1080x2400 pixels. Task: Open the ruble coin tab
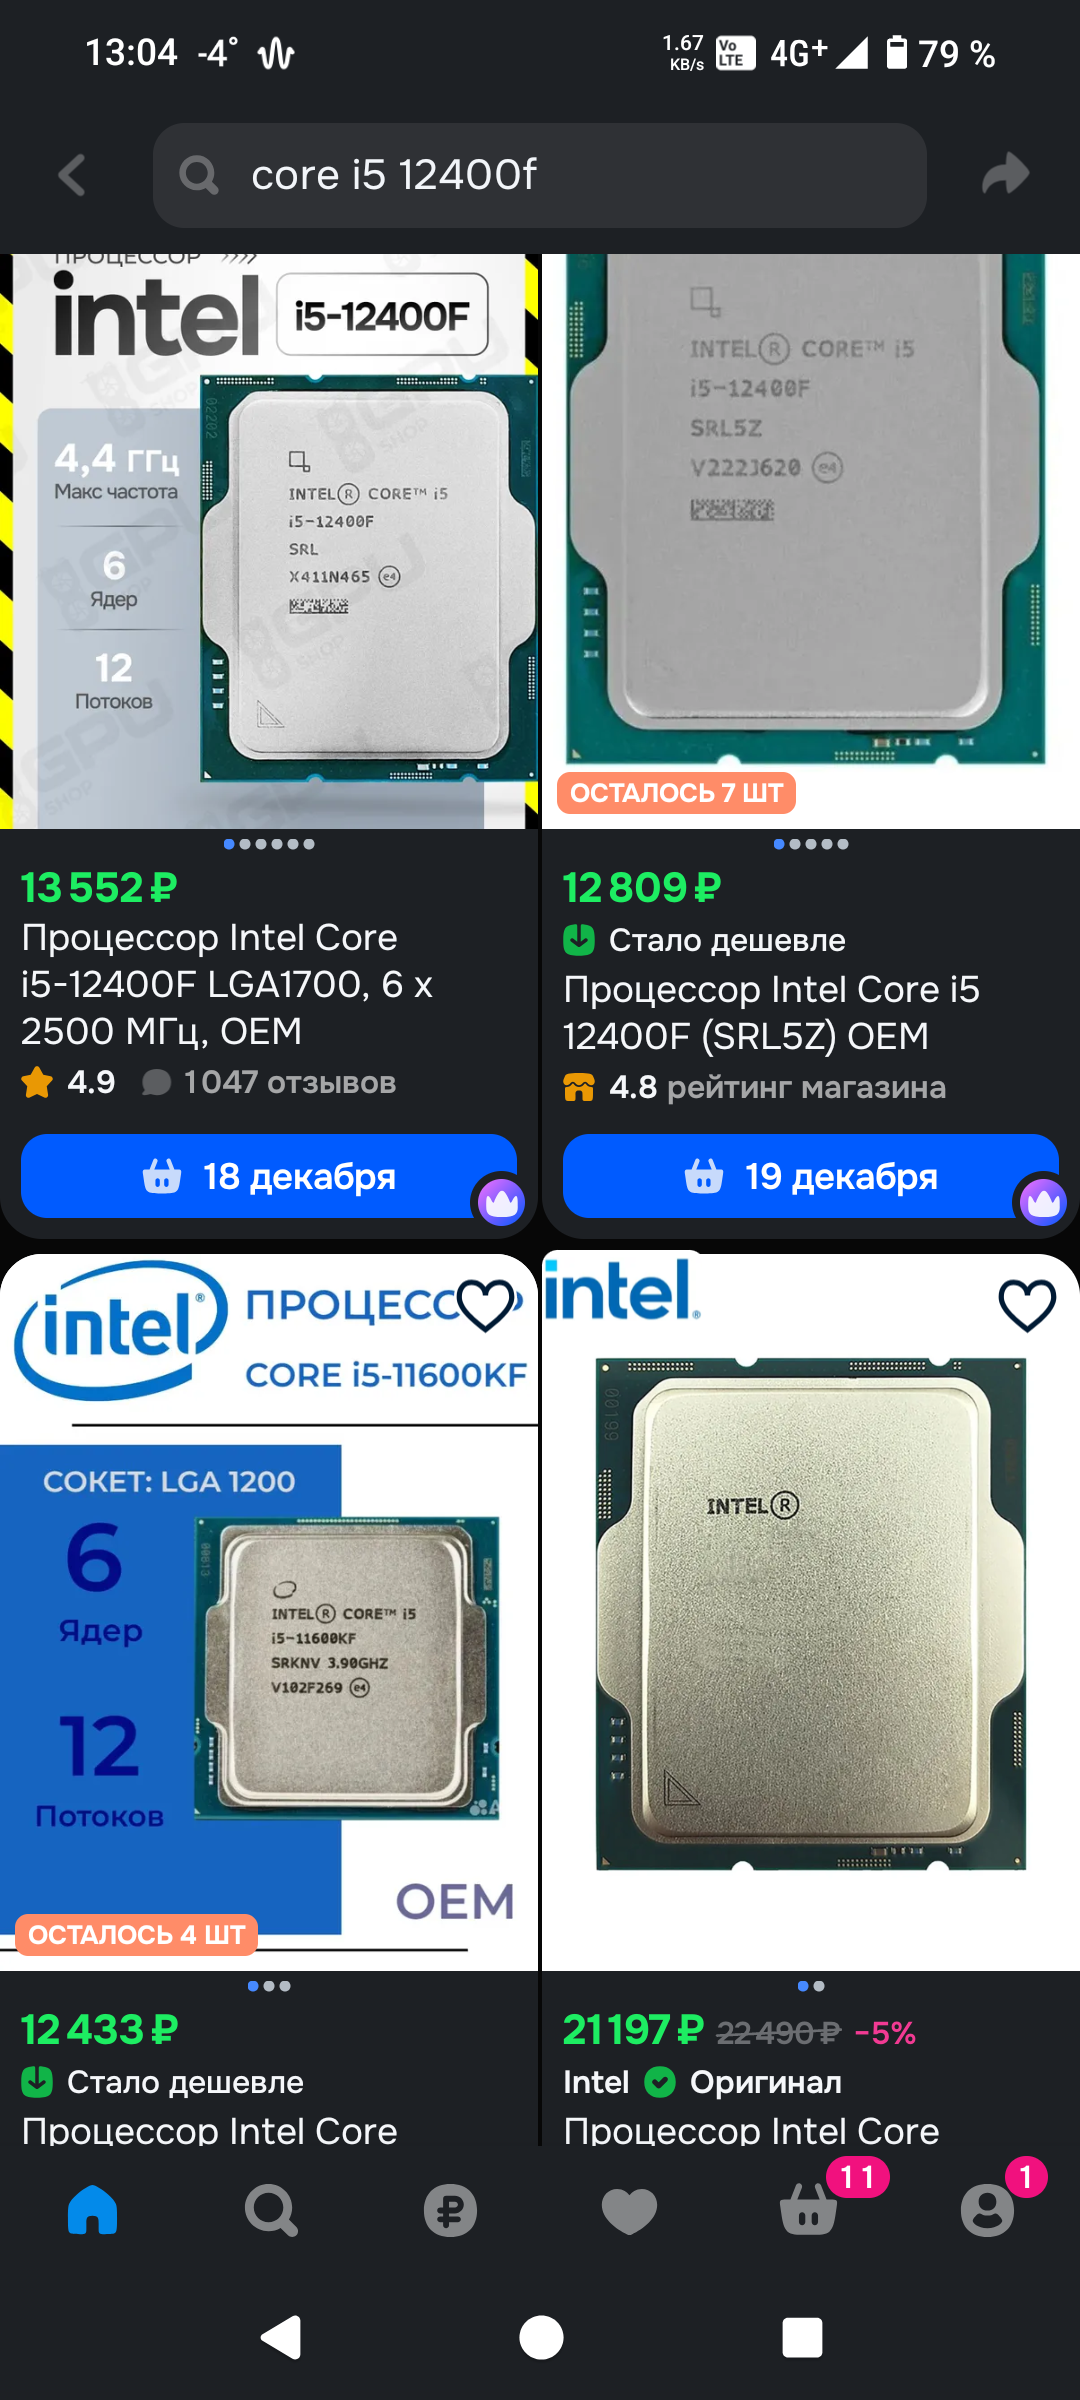(450, 2210)
